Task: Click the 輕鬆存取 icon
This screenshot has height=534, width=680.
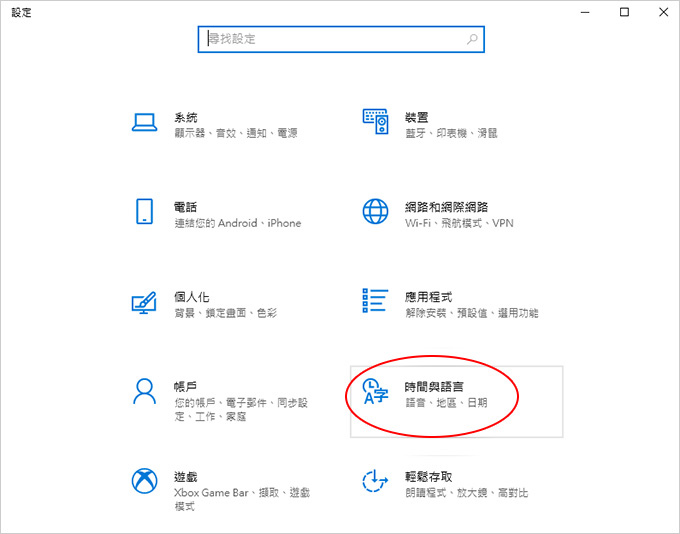Action: pyautogui.click(x=375, y=481)
